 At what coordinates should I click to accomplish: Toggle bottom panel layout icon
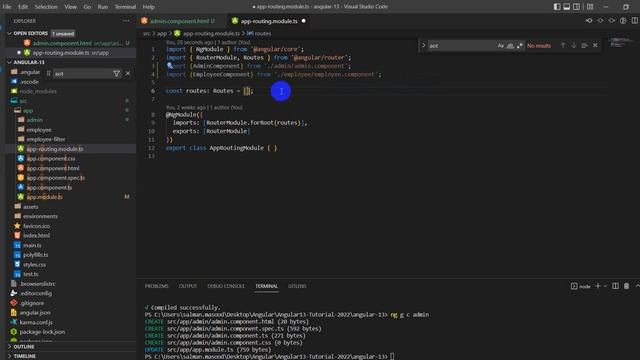coord(567,7)
